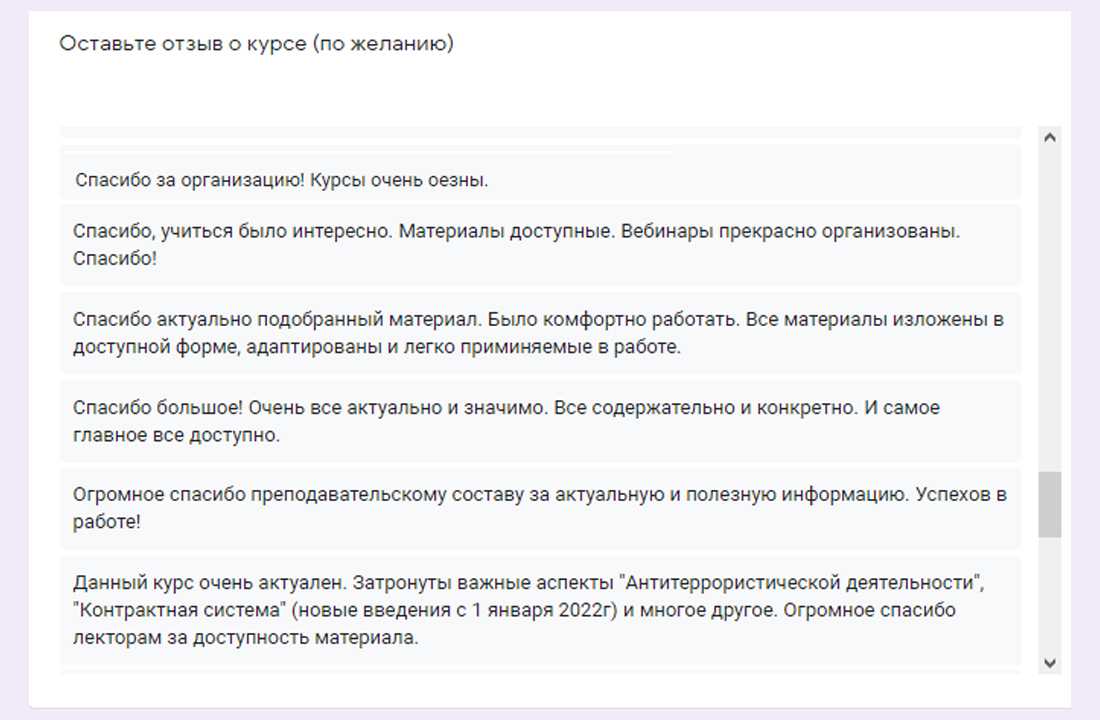
Task: Click the scrollbar up arrow
Action: coord(1049,138)
